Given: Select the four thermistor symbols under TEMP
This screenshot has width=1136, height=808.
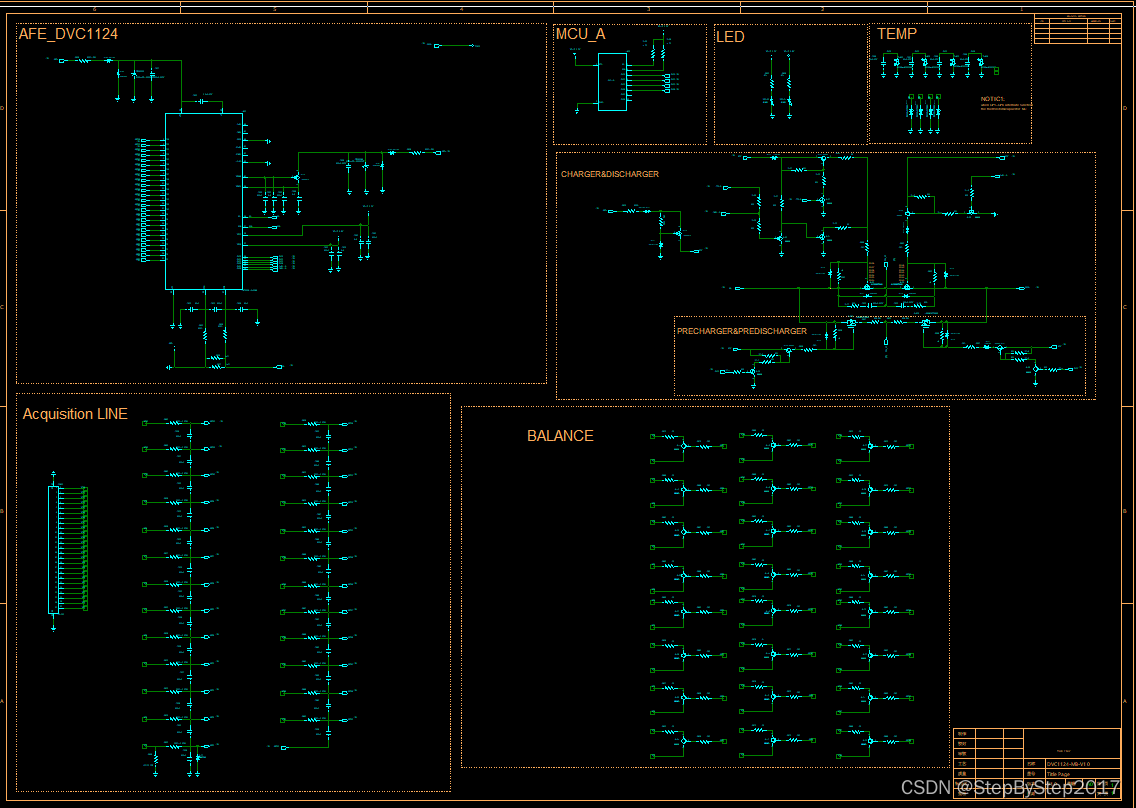Looking at the screenshot, I should 923,112.
